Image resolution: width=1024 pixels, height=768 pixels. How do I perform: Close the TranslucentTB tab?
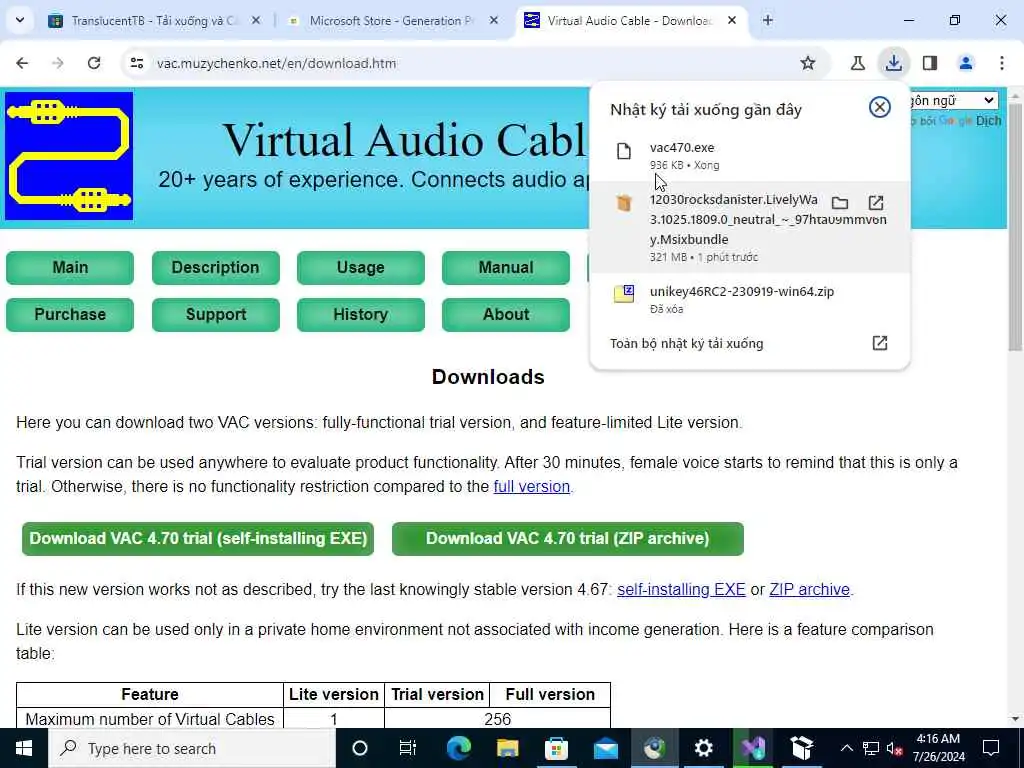pyautogui.click(x=256, y=20)
